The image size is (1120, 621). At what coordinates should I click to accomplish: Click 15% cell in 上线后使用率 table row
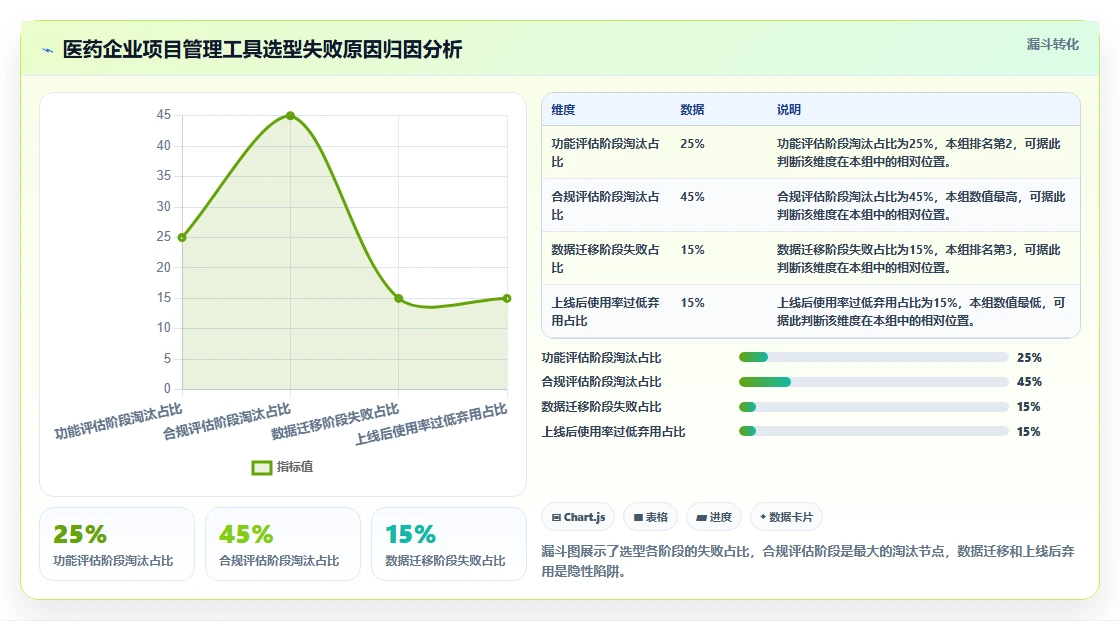point(692,302)
